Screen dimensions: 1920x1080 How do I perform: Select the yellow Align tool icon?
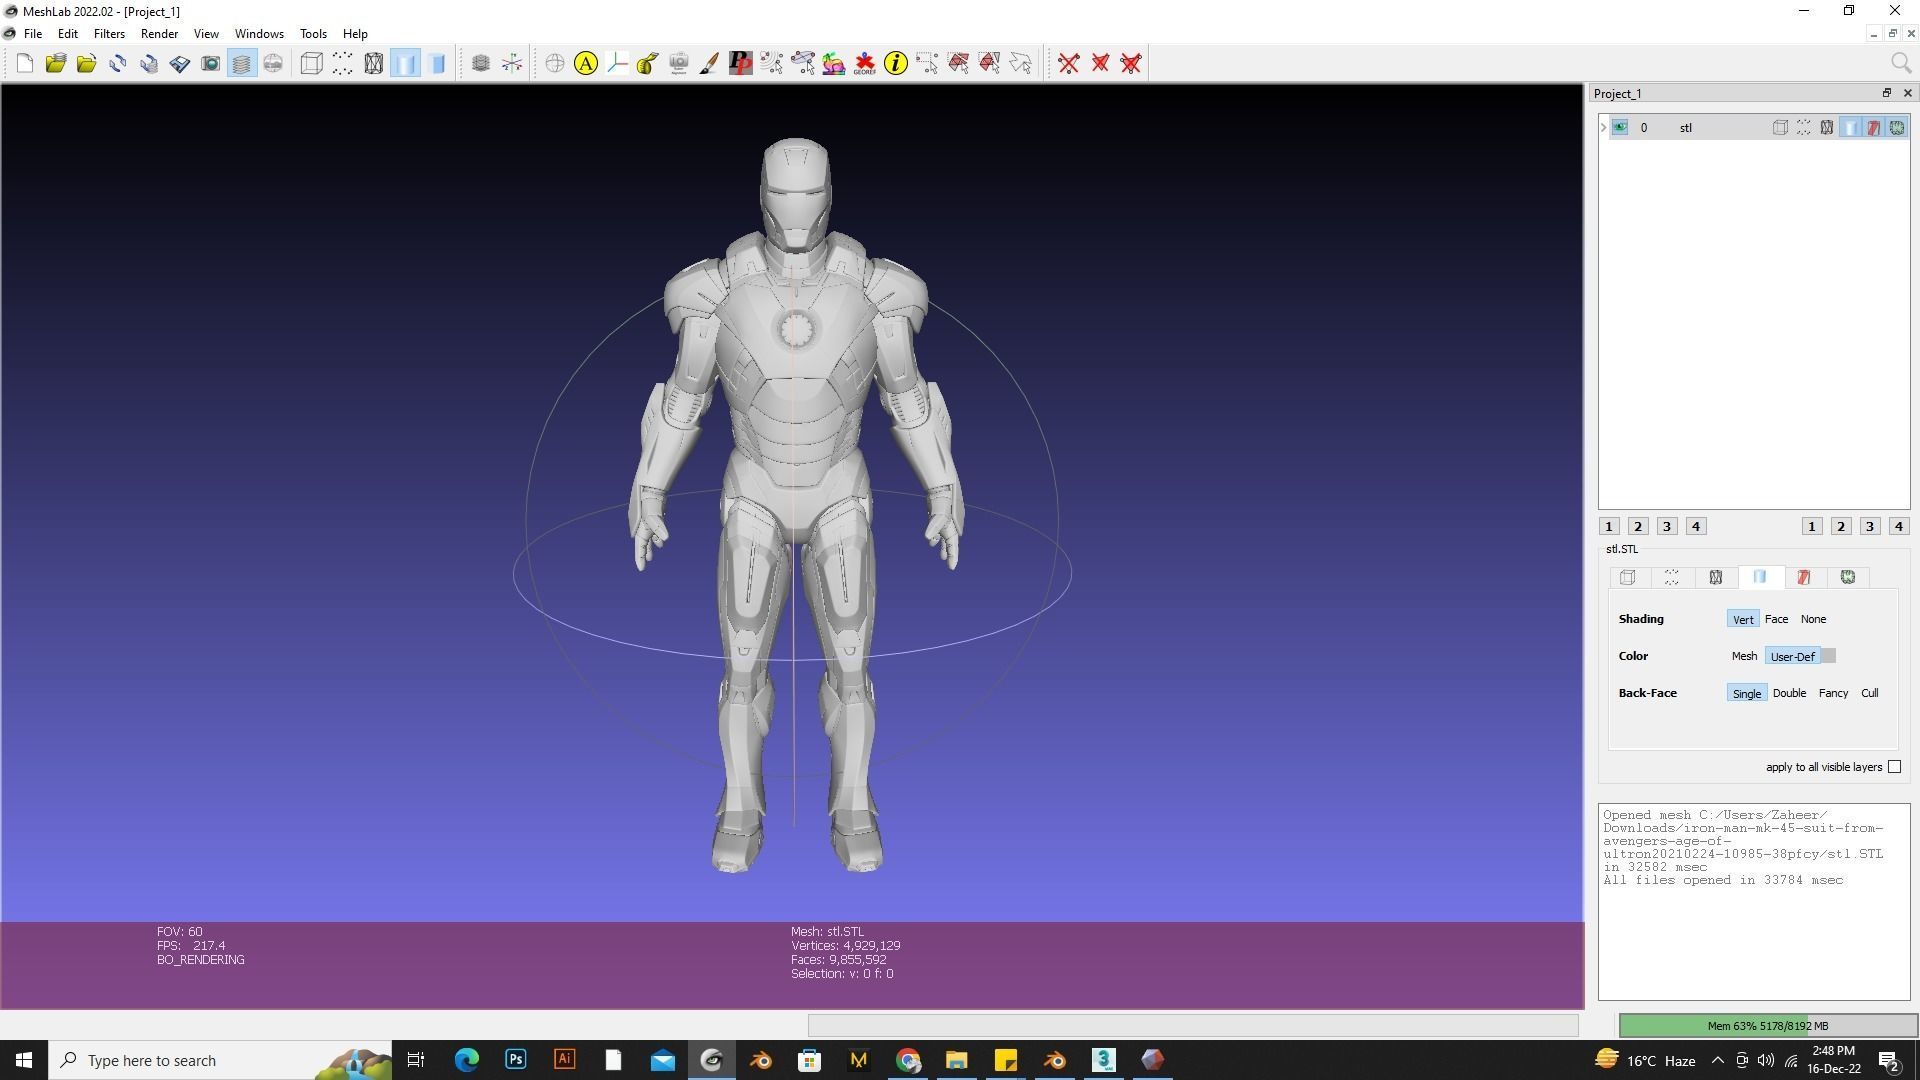[586, 64]
